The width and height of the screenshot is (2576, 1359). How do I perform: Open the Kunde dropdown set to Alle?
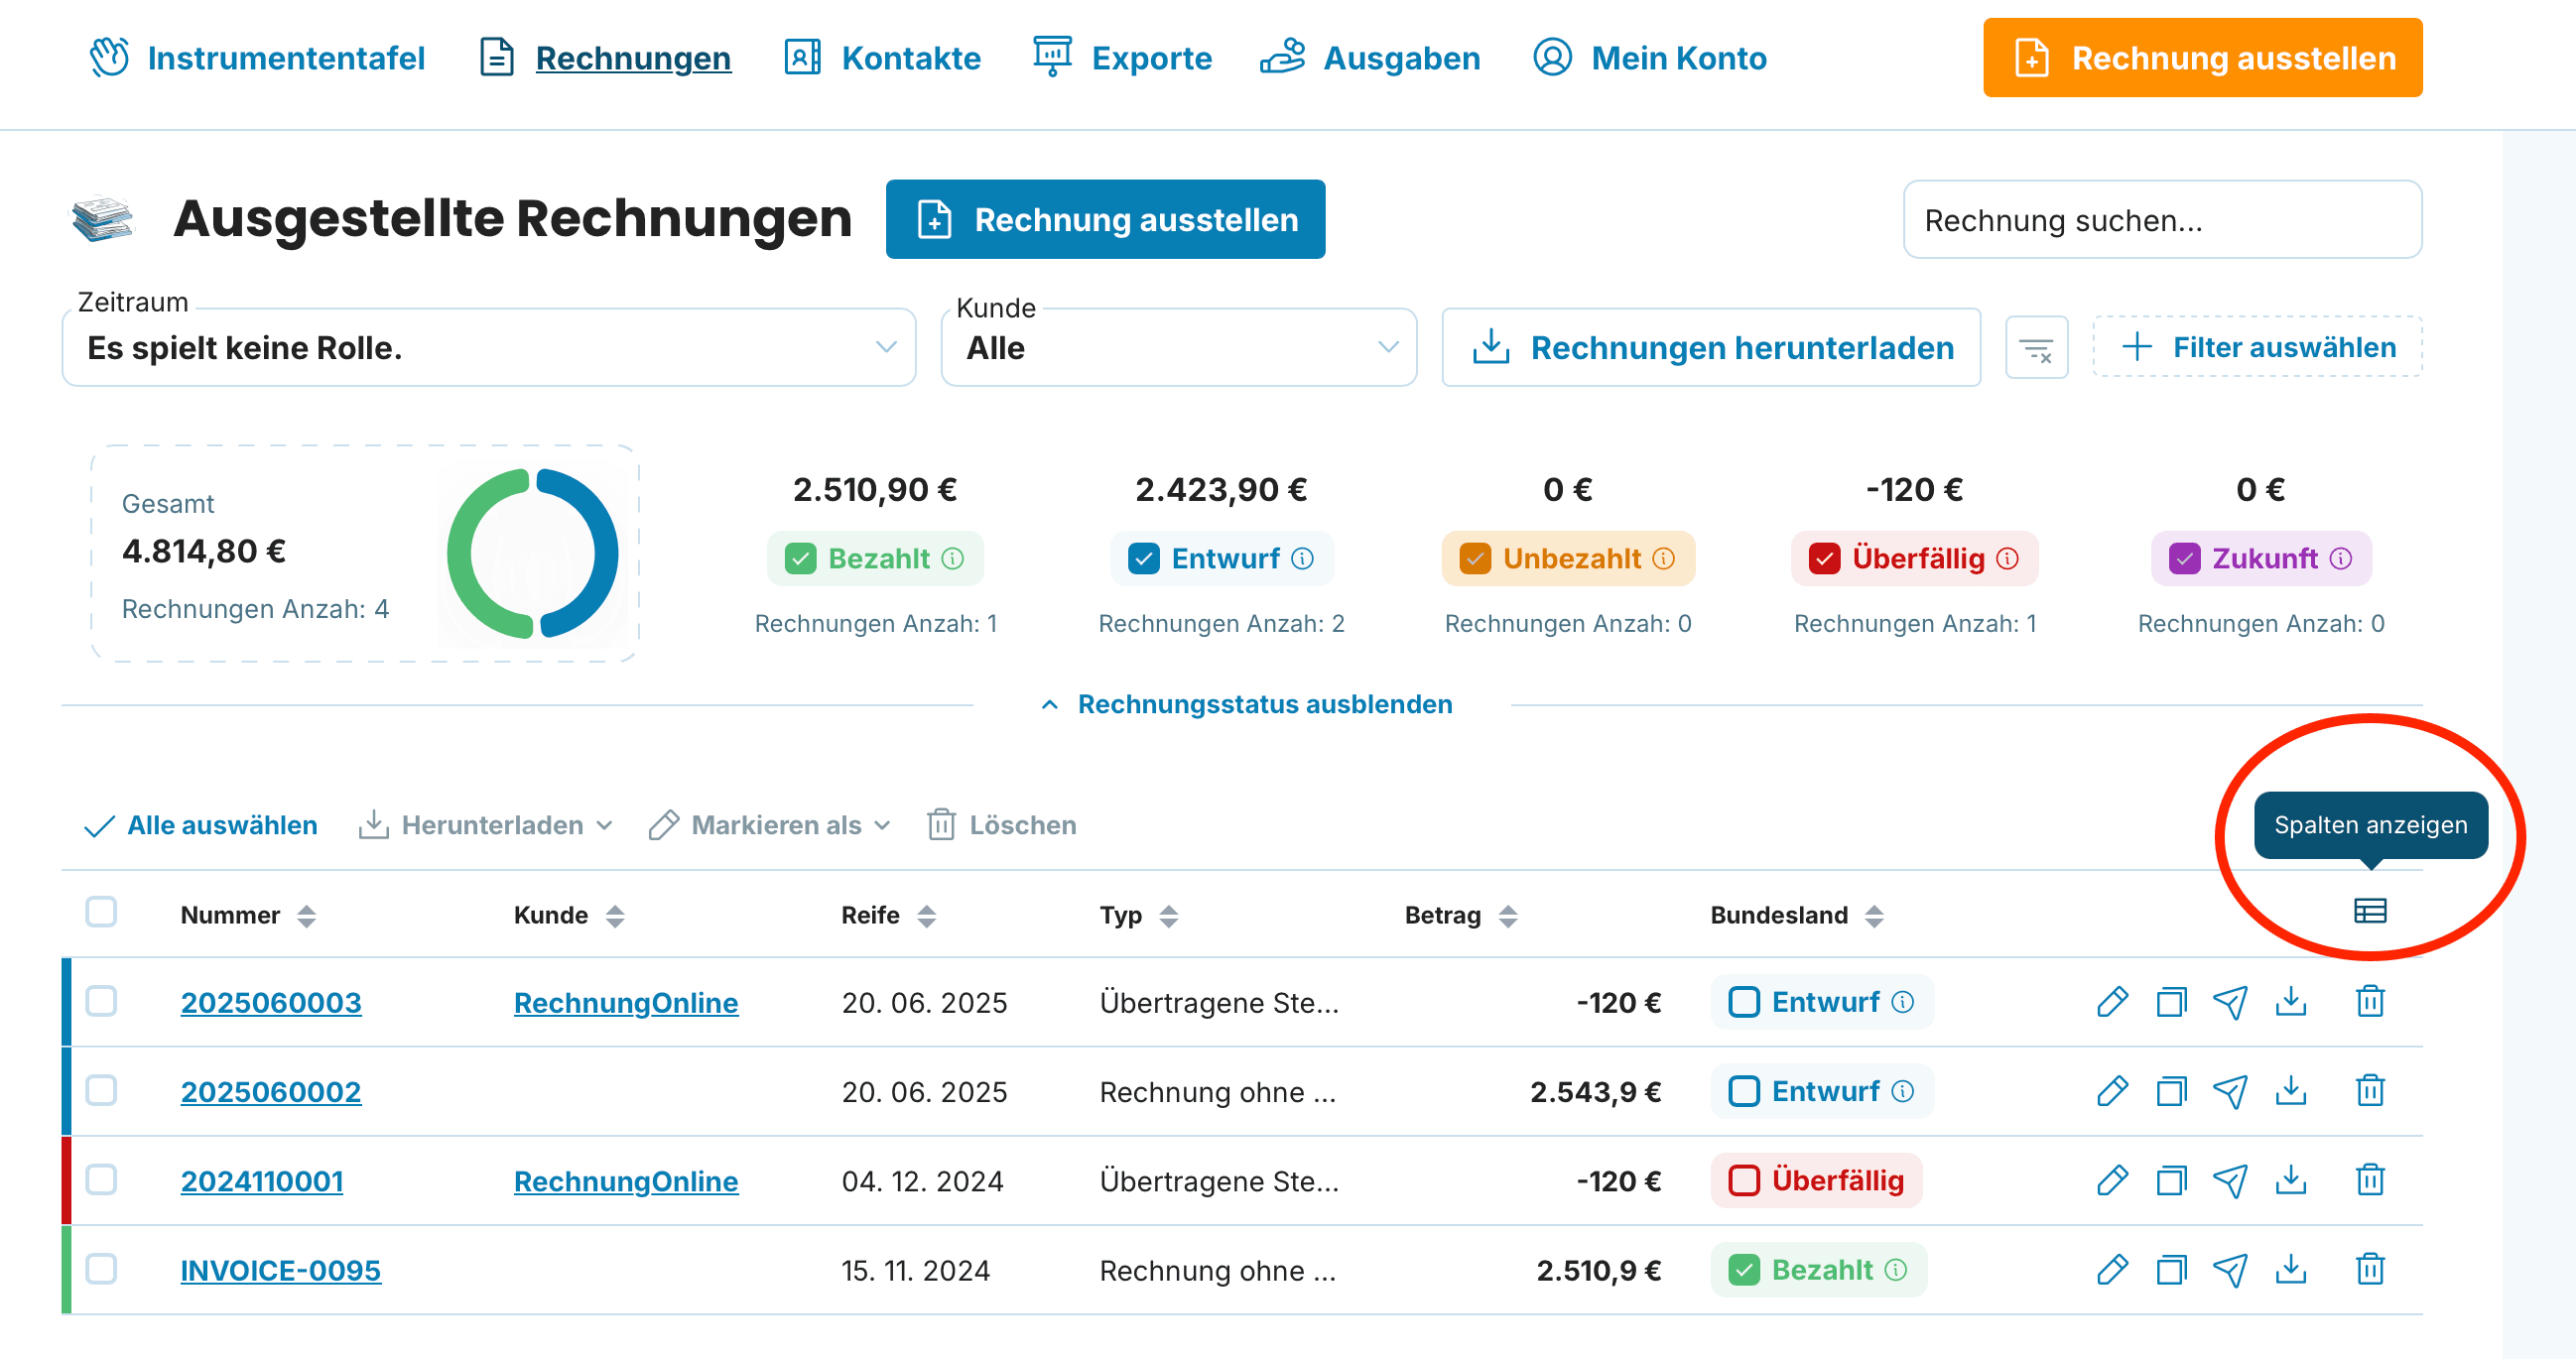1178,347
